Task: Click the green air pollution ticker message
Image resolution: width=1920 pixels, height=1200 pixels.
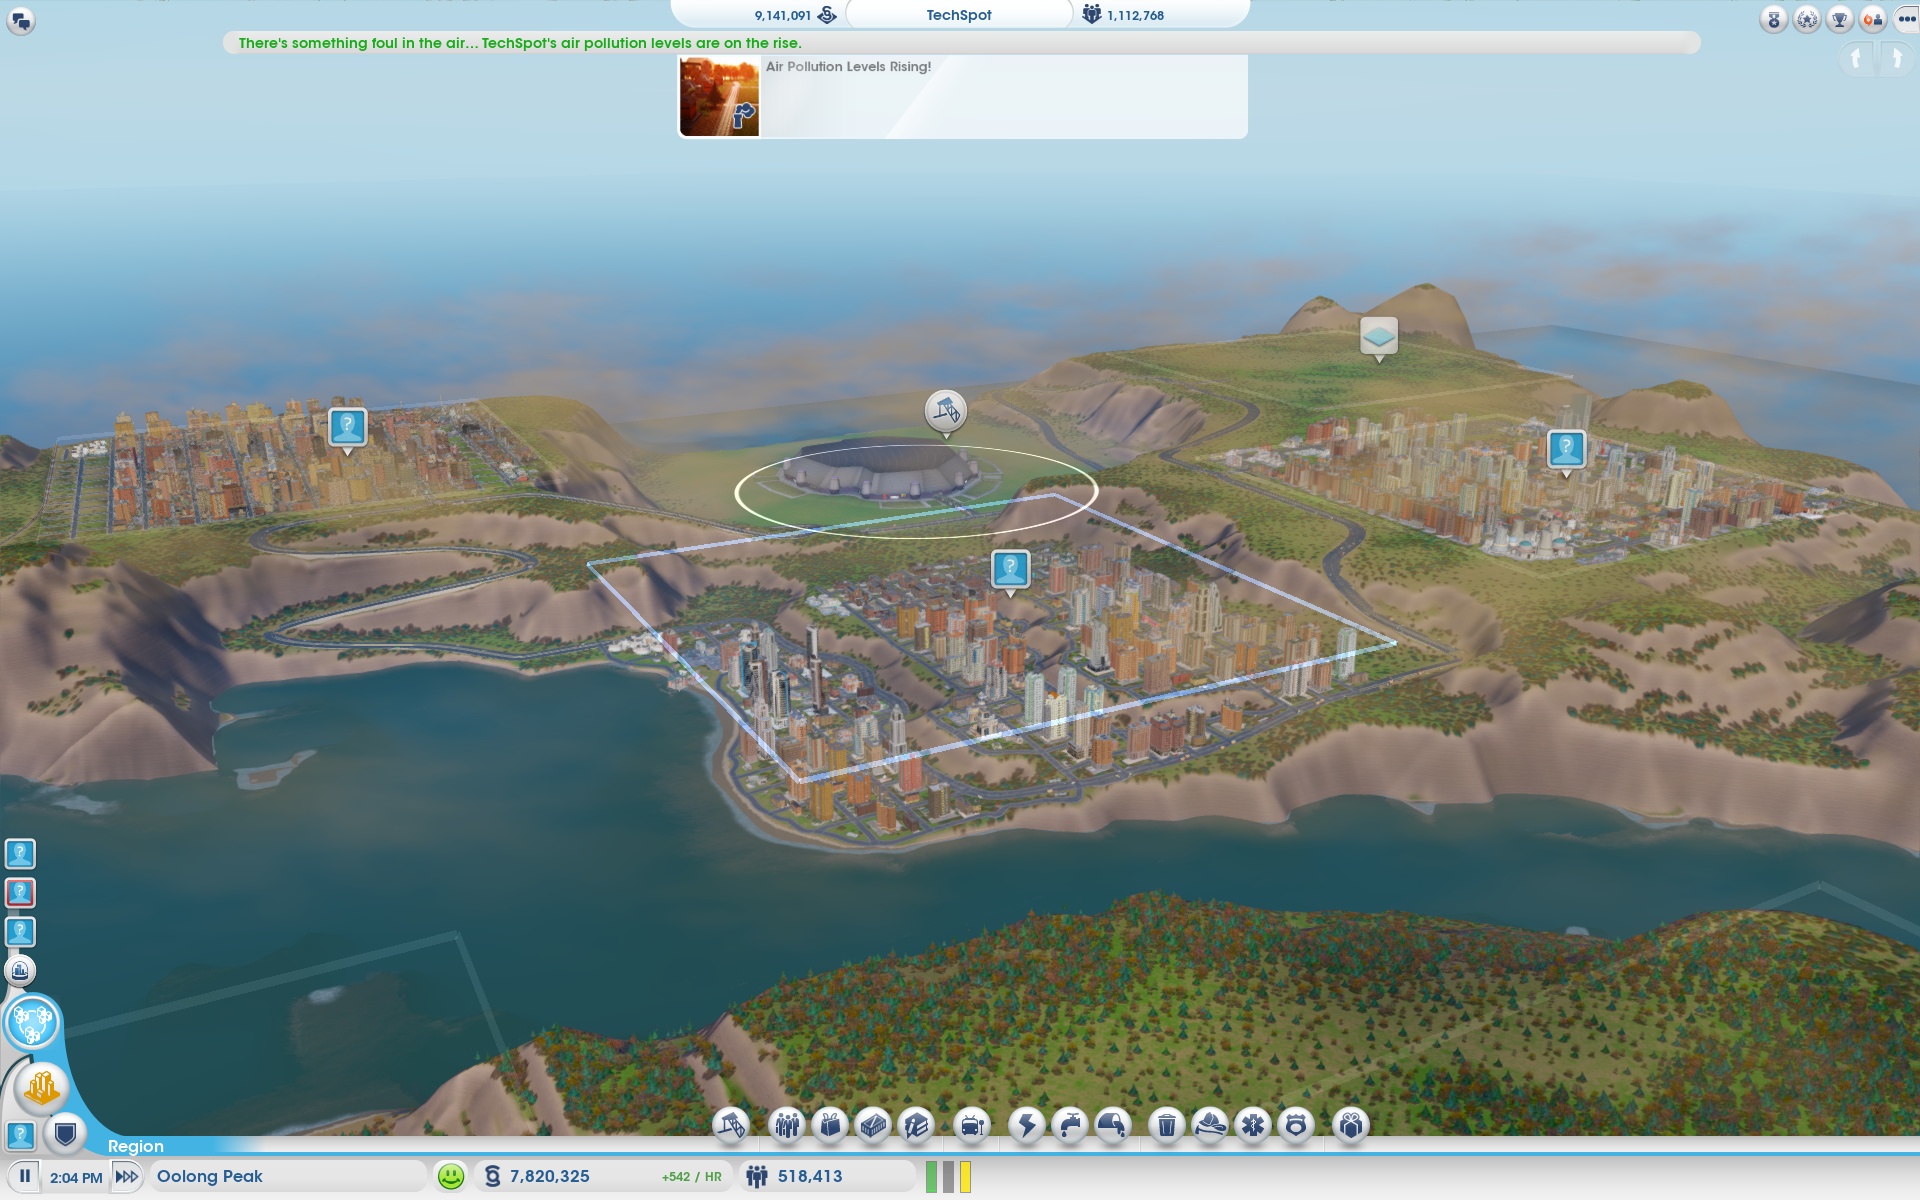Action: [x=519, y=43]
